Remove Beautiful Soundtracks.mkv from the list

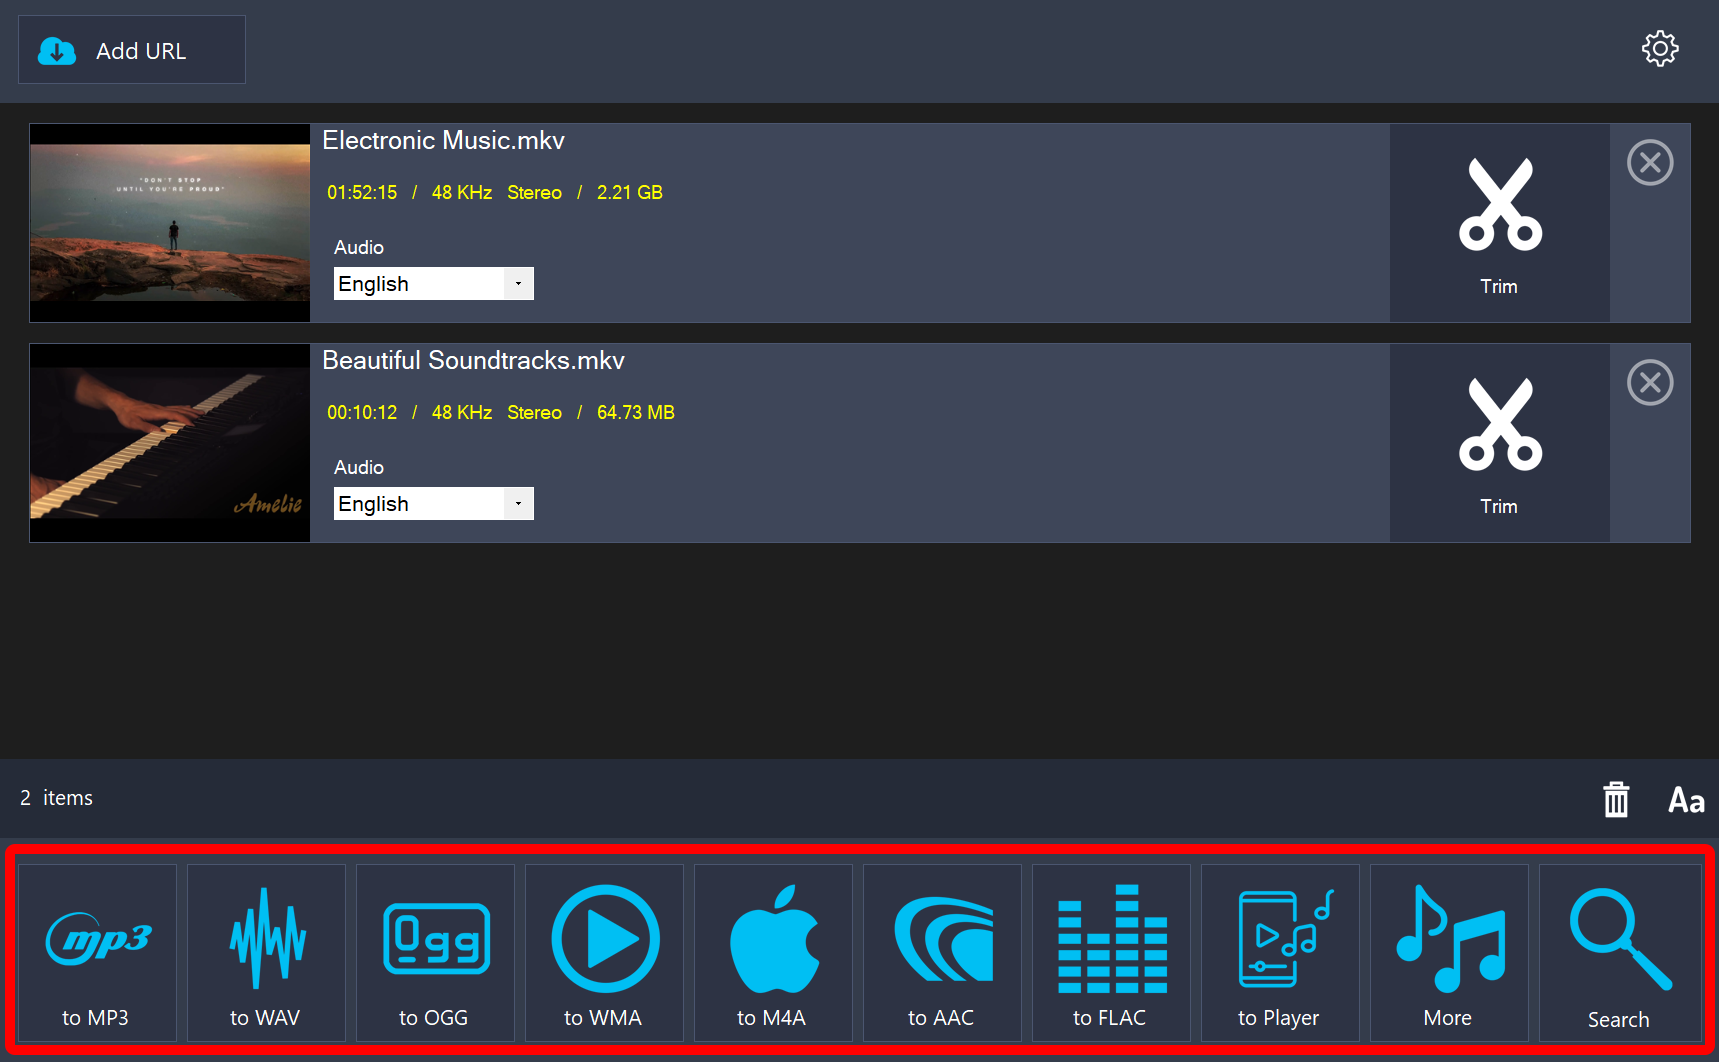(1650, 383)
